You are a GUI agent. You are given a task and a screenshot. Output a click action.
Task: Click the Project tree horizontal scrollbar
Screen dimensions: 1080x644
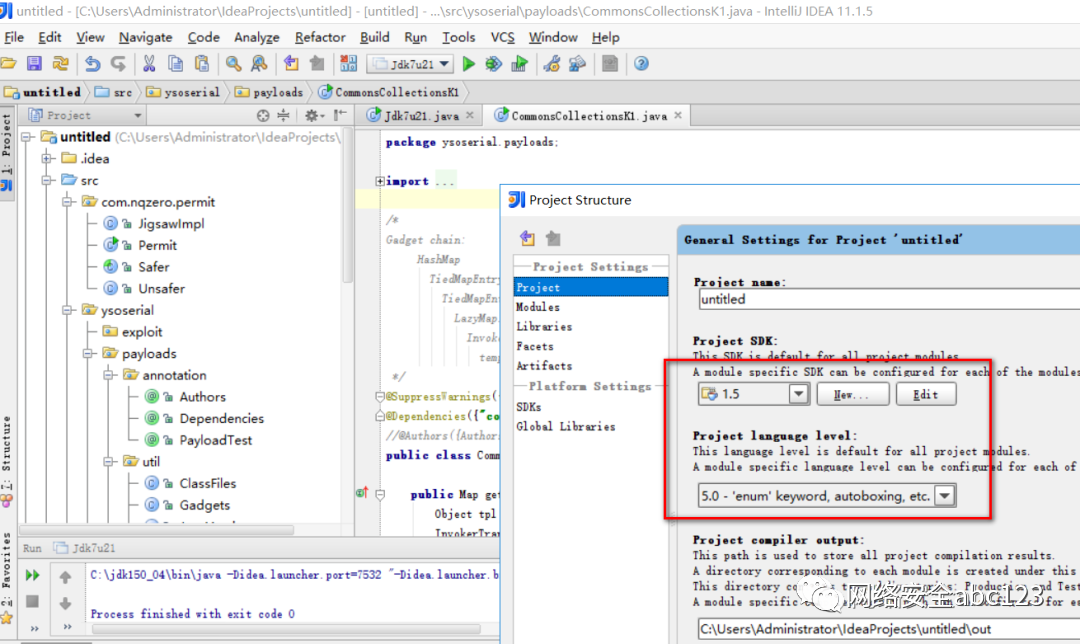point(157,530)
